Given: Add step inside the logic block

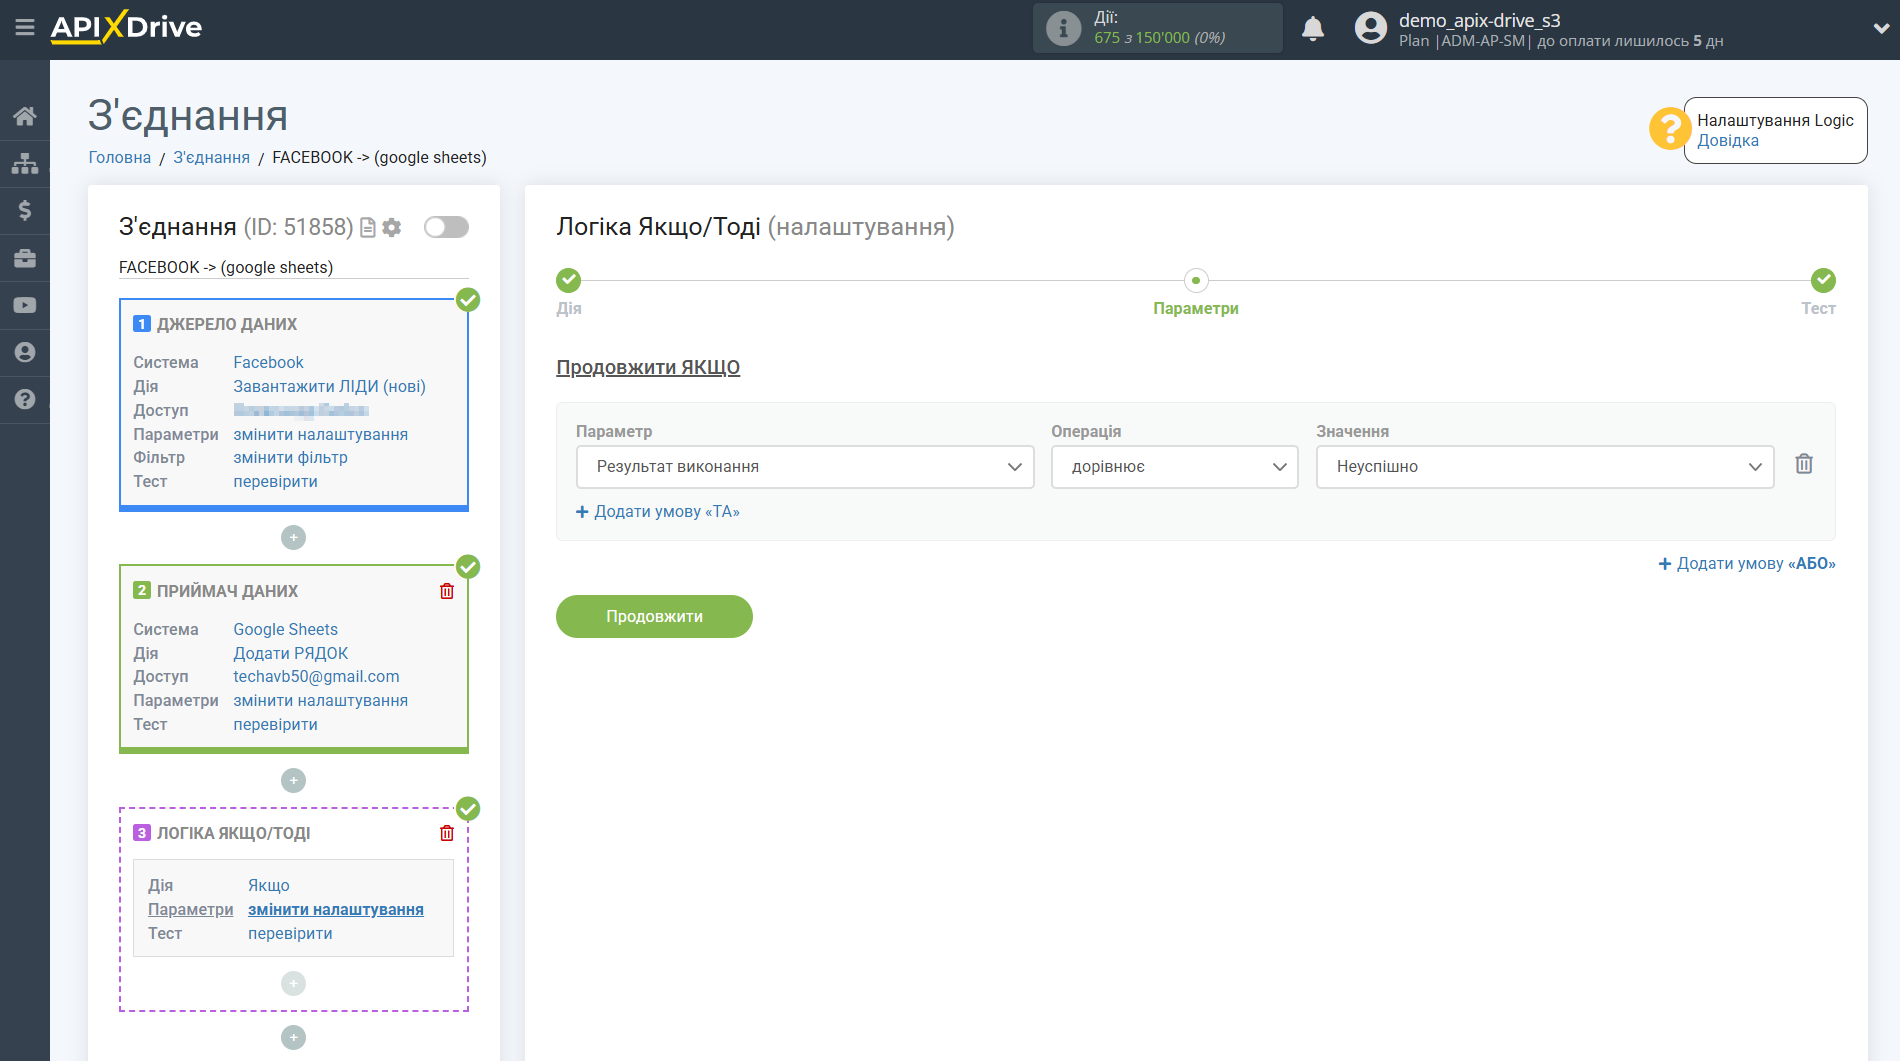Looking at the screenshot, I should pos(293,984).
